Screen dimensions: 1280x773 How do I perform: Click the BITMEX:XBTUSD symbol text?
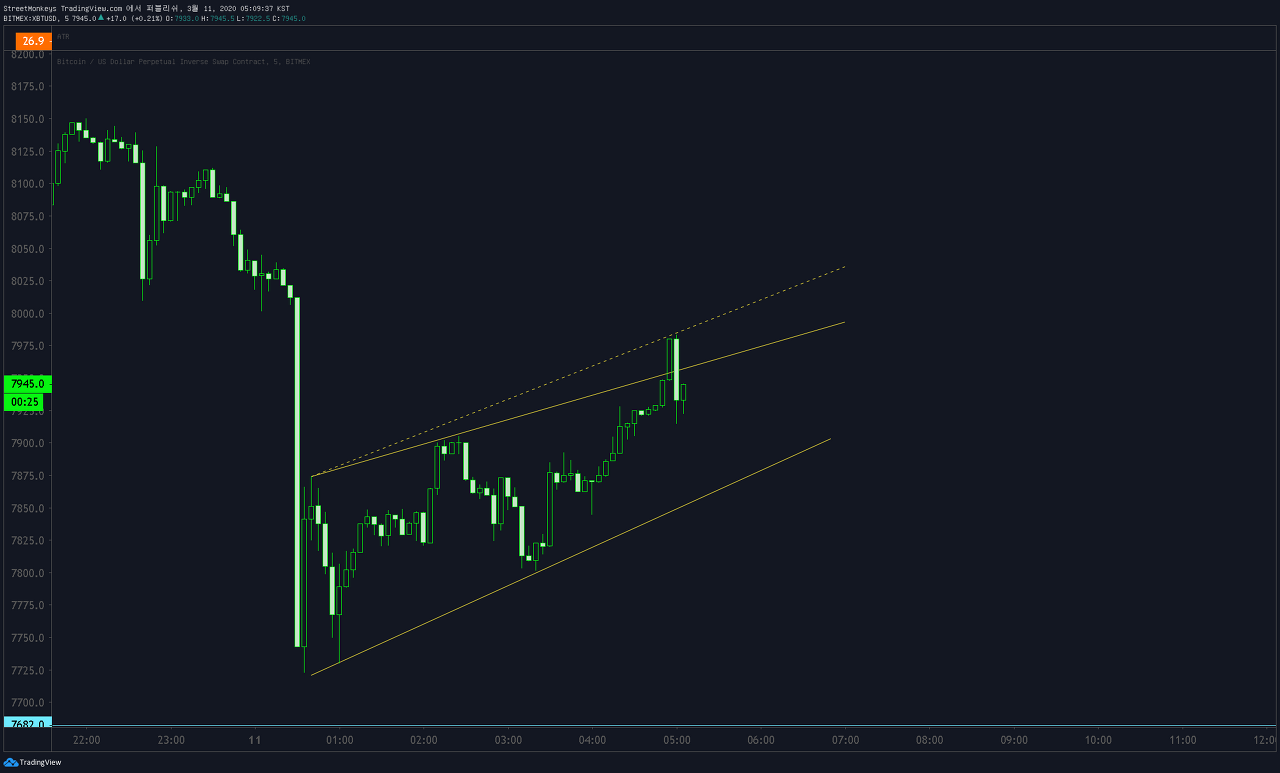pos(30,18)
